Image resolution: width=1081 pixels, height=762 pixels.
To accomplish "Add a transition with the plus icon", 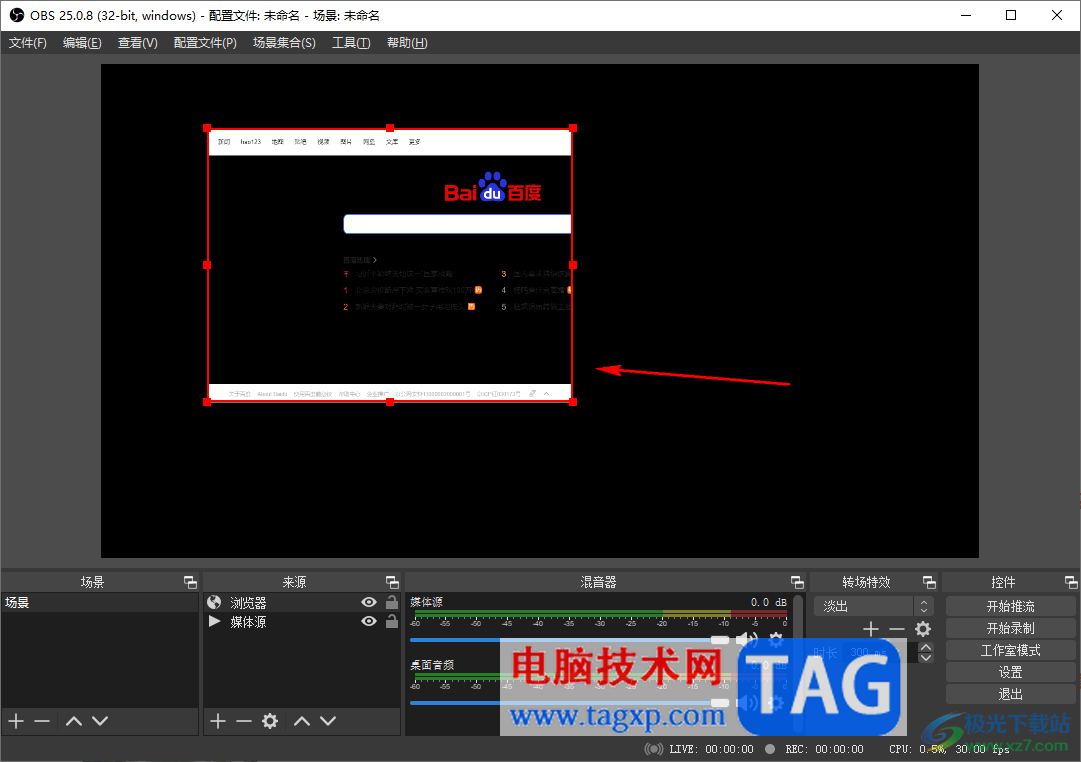I will (x=871, y=629).
